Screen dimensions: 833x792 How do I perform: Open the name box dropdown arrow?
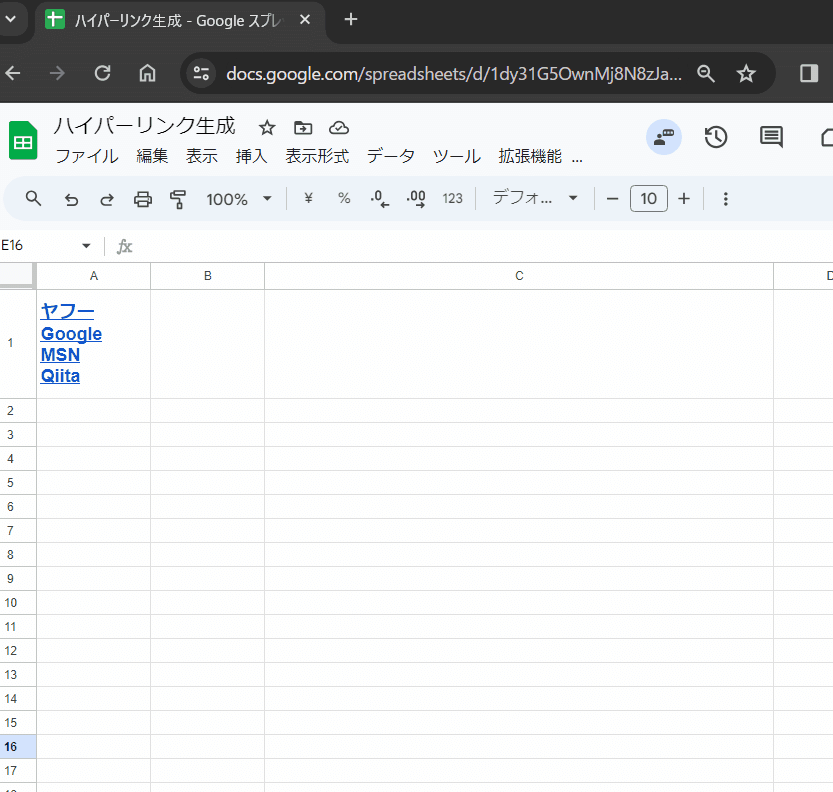coord(86,245)
